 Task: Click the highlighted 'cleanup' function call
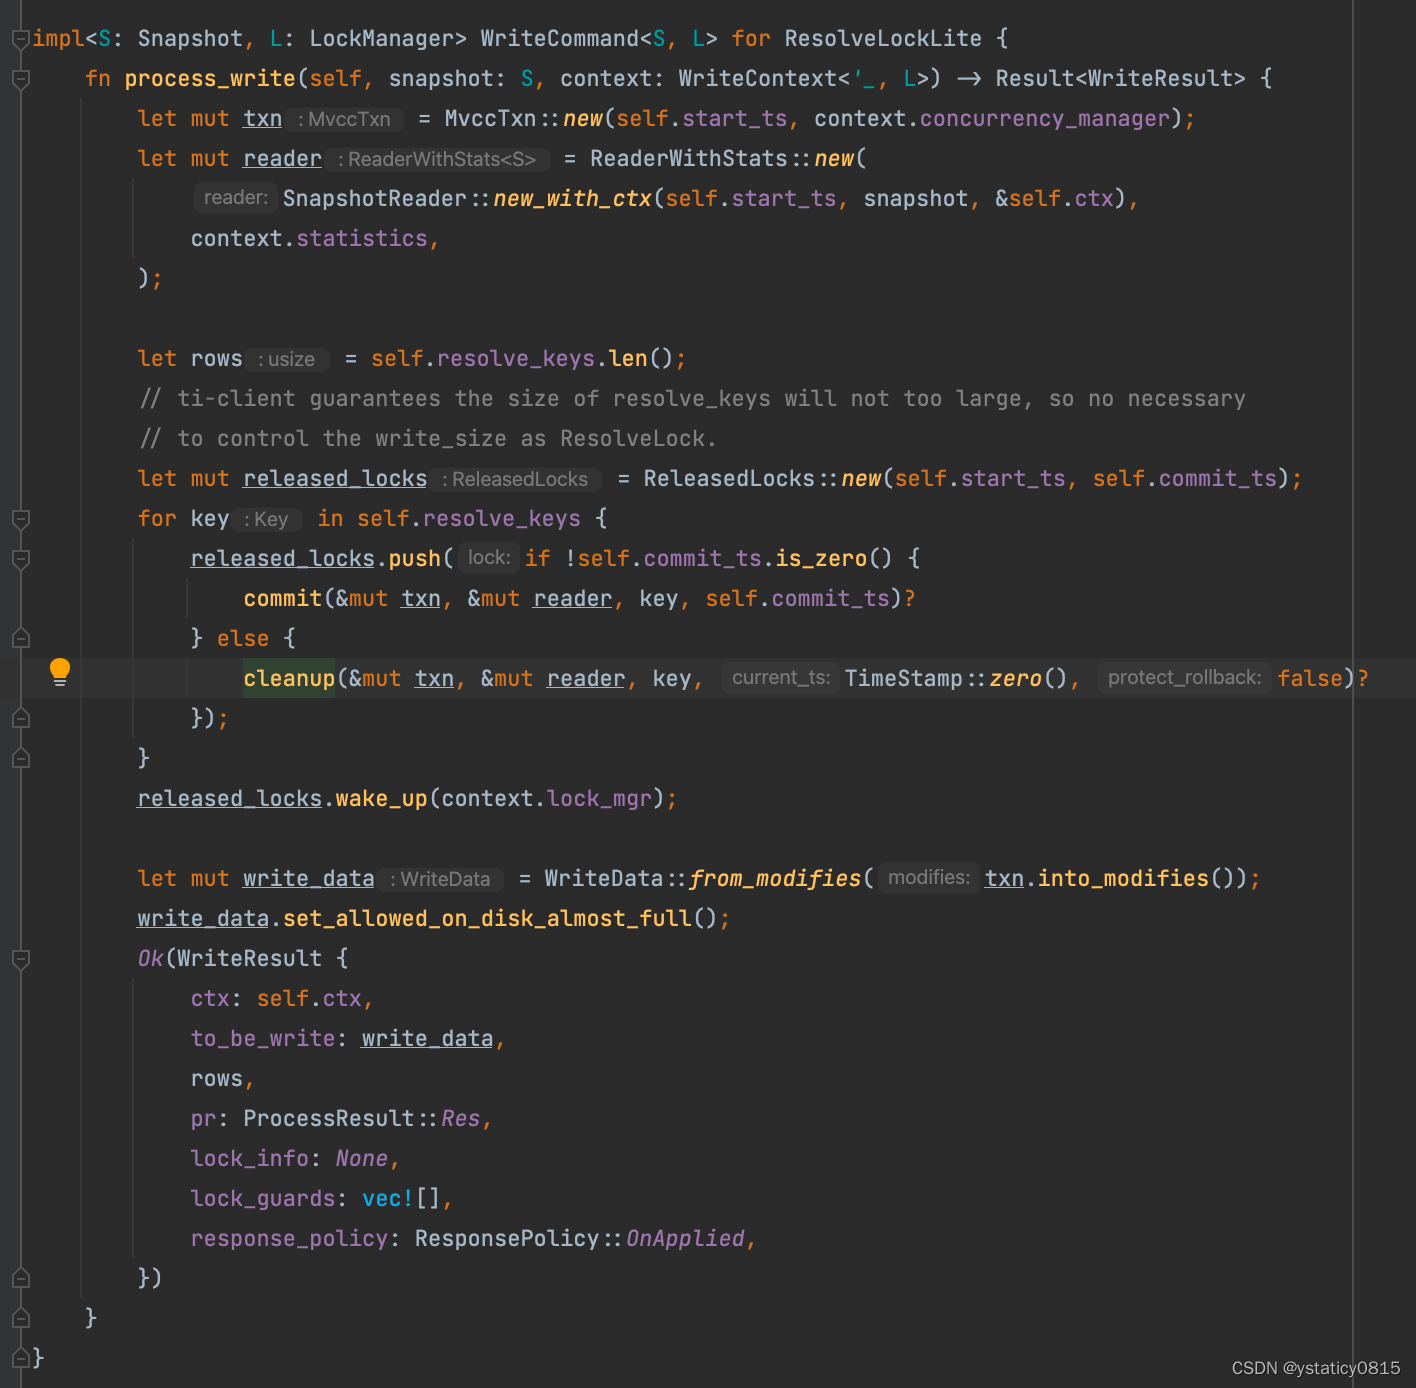pyautogui.click(x=289, y=679)
